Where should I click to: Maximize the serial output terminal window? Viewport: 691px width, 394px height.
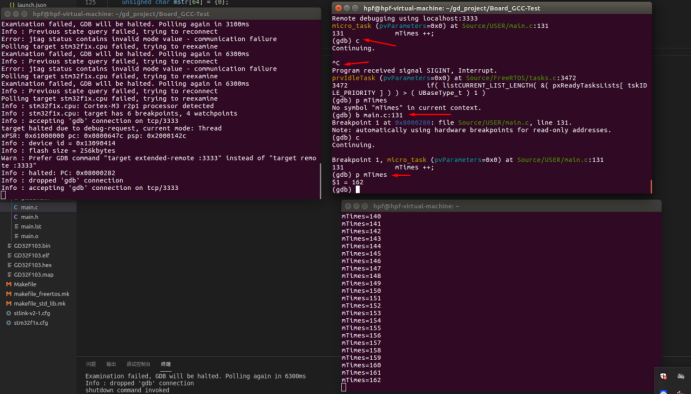pos(364,206)
